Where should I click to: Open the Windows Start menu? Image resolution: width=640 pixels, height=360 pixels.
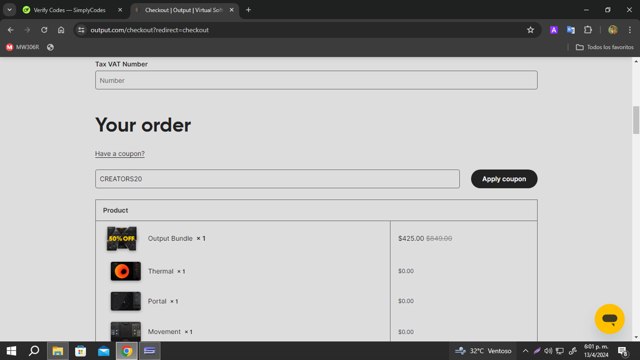[x=11, y=351]
